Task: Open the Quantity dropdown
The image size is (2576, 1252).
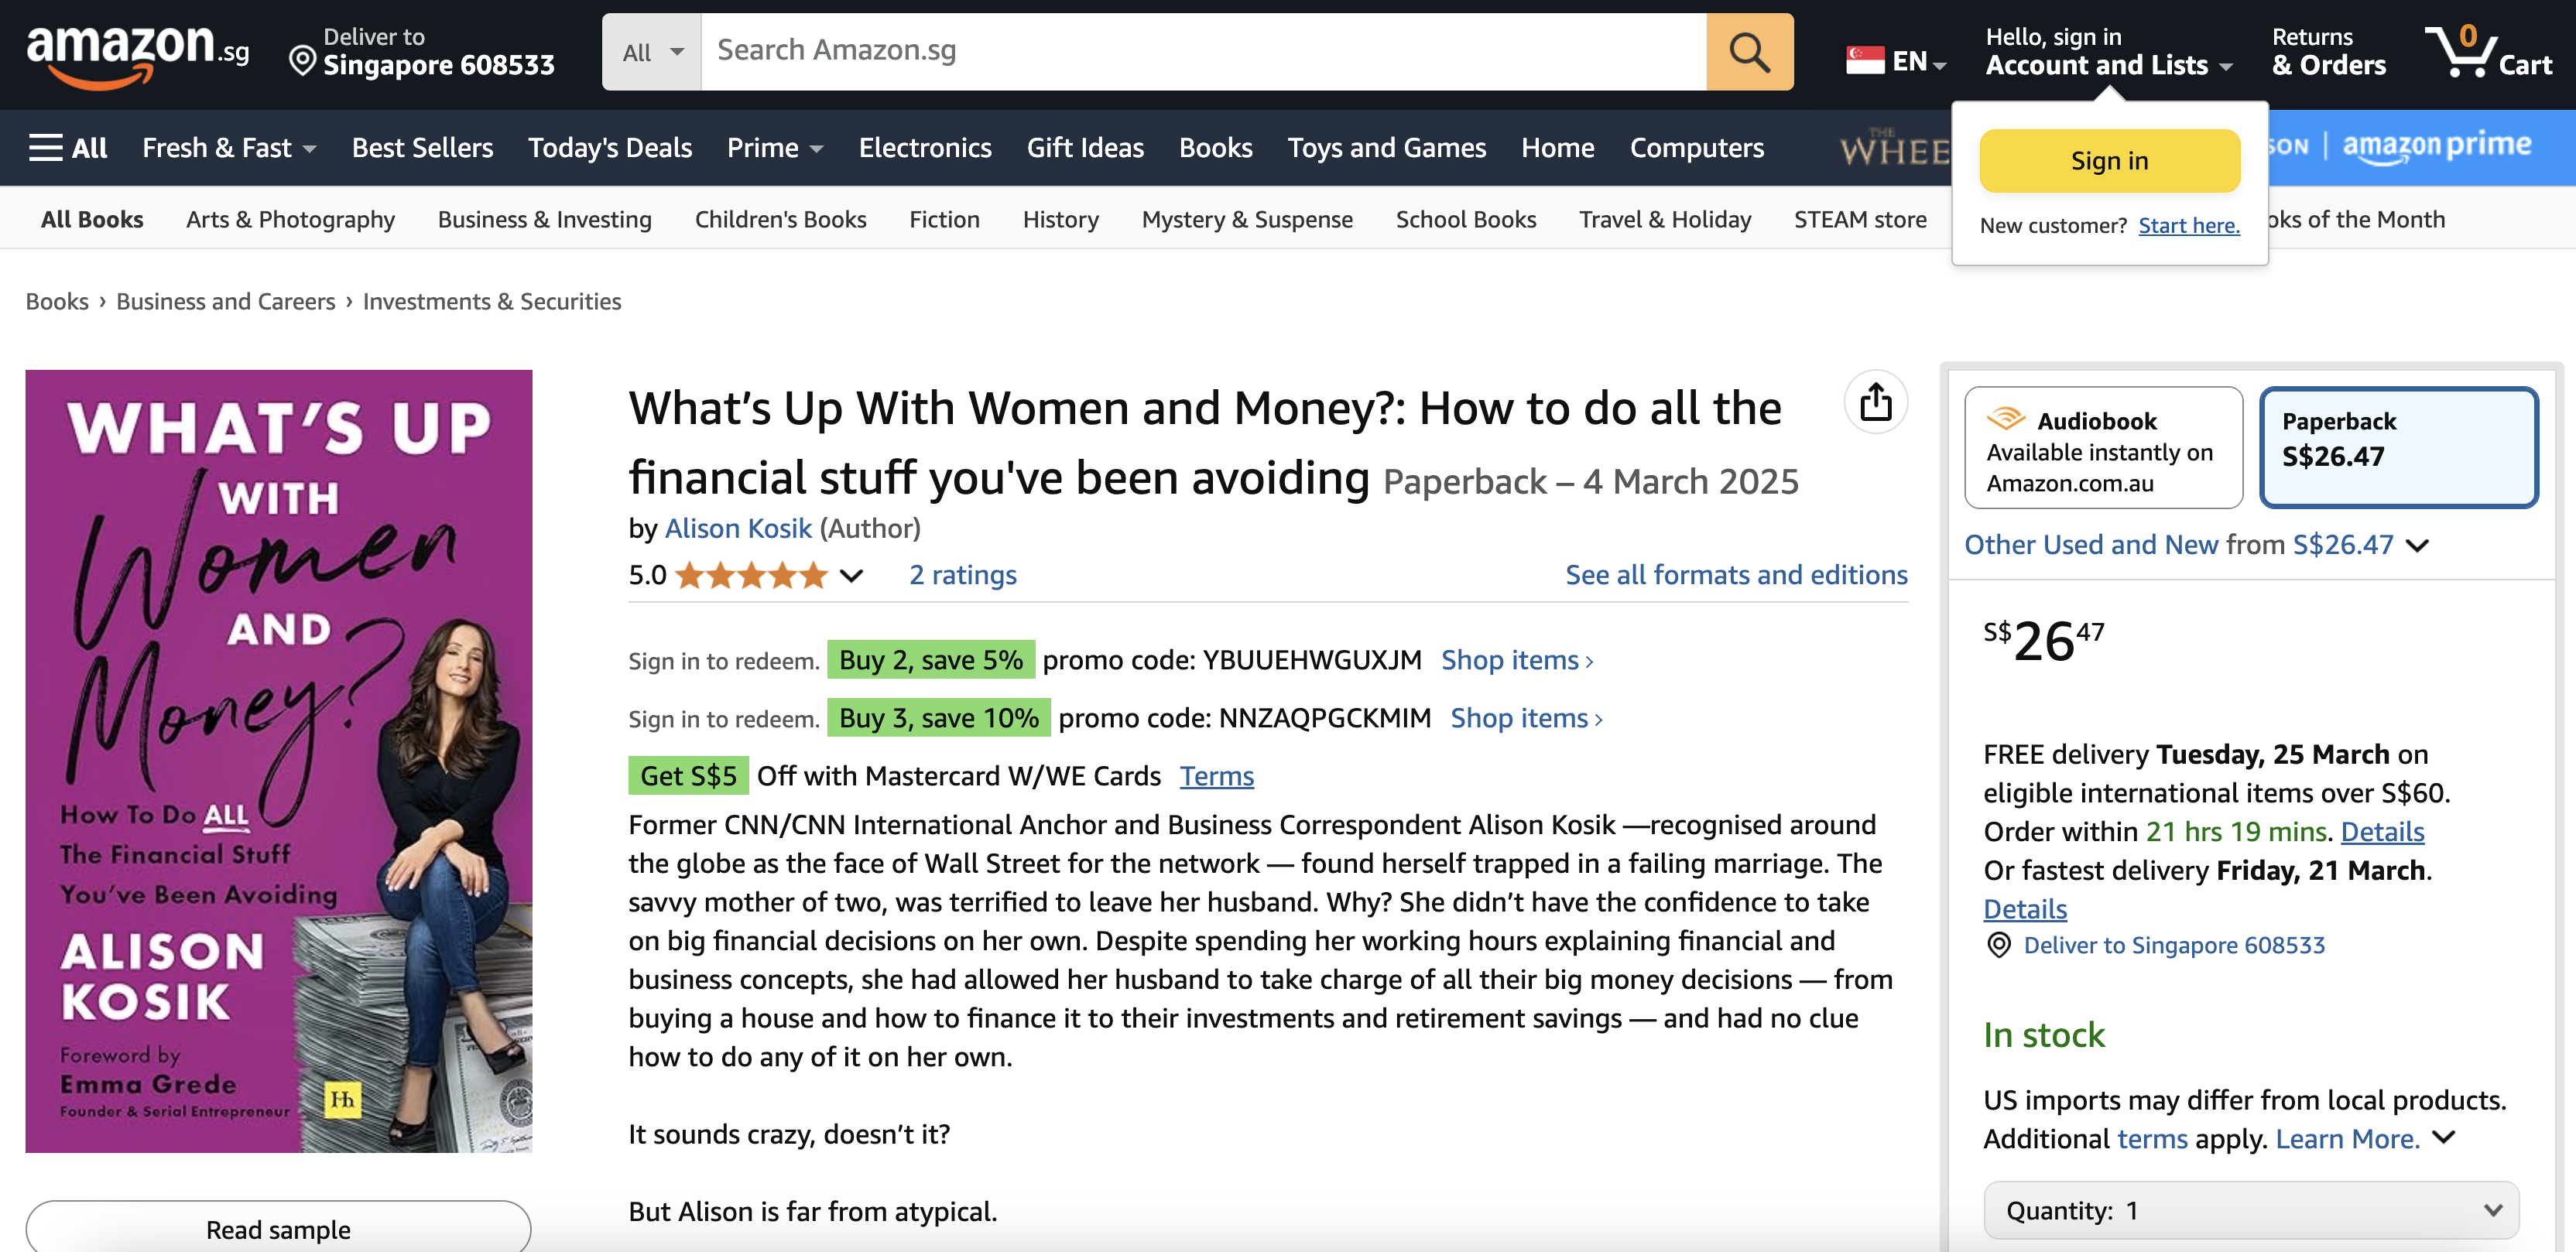Action: click(2250, 1210)
